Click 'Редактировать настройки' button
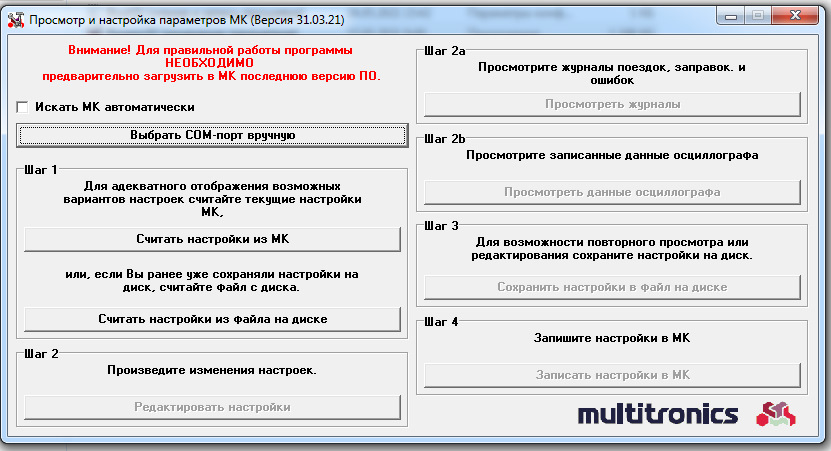Screen dimensions: 831x451 pos(213,407)
